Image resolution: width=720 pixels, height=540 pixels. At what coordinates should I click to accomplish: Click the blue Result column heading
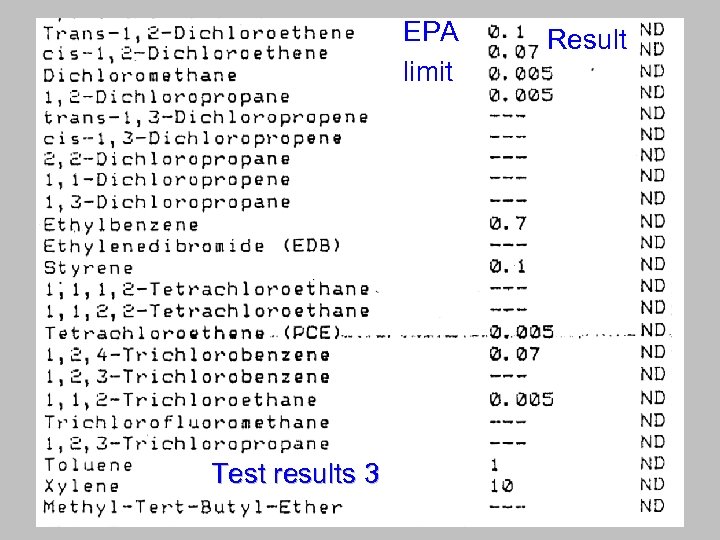587,39
